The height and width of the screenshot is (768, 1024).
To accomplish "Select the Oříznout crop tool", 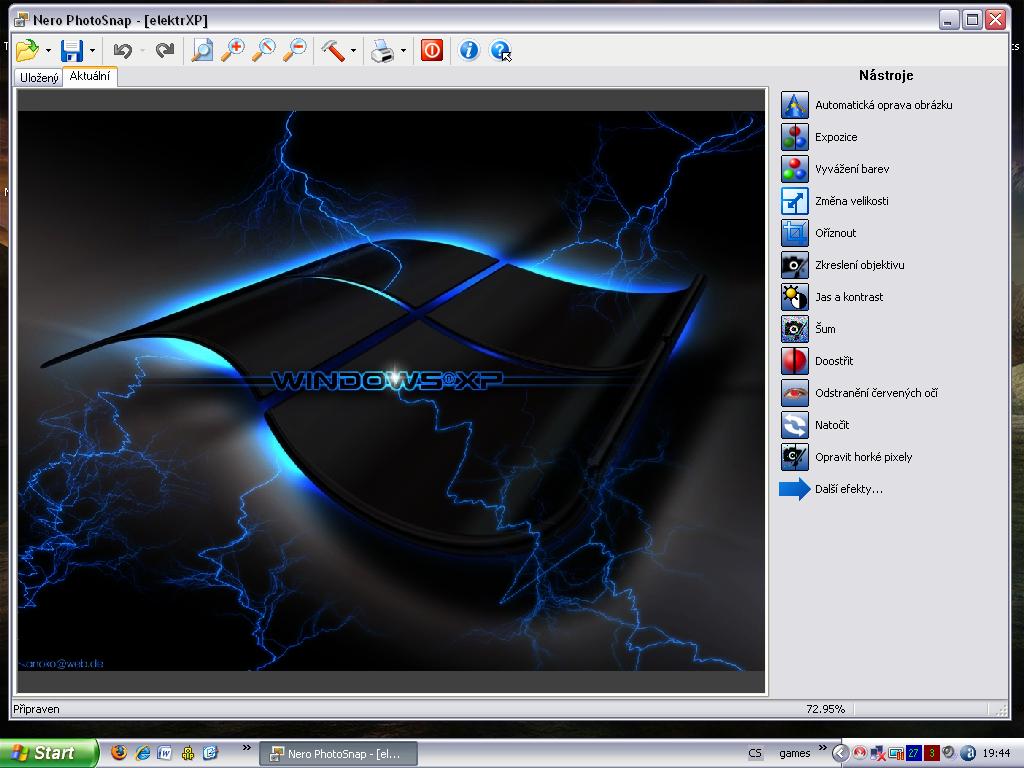I will 819,233.
